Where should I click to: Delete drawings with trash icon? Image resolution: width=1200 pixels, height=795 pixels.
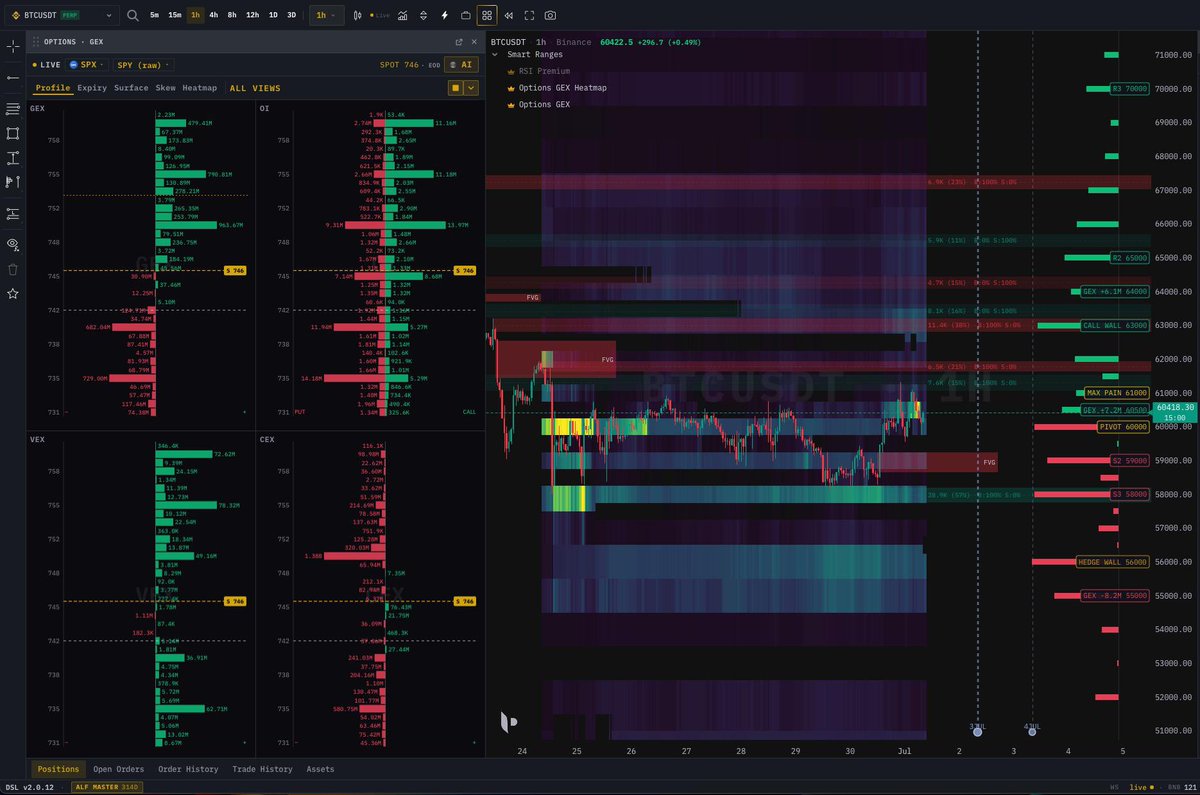click(13, 269)
